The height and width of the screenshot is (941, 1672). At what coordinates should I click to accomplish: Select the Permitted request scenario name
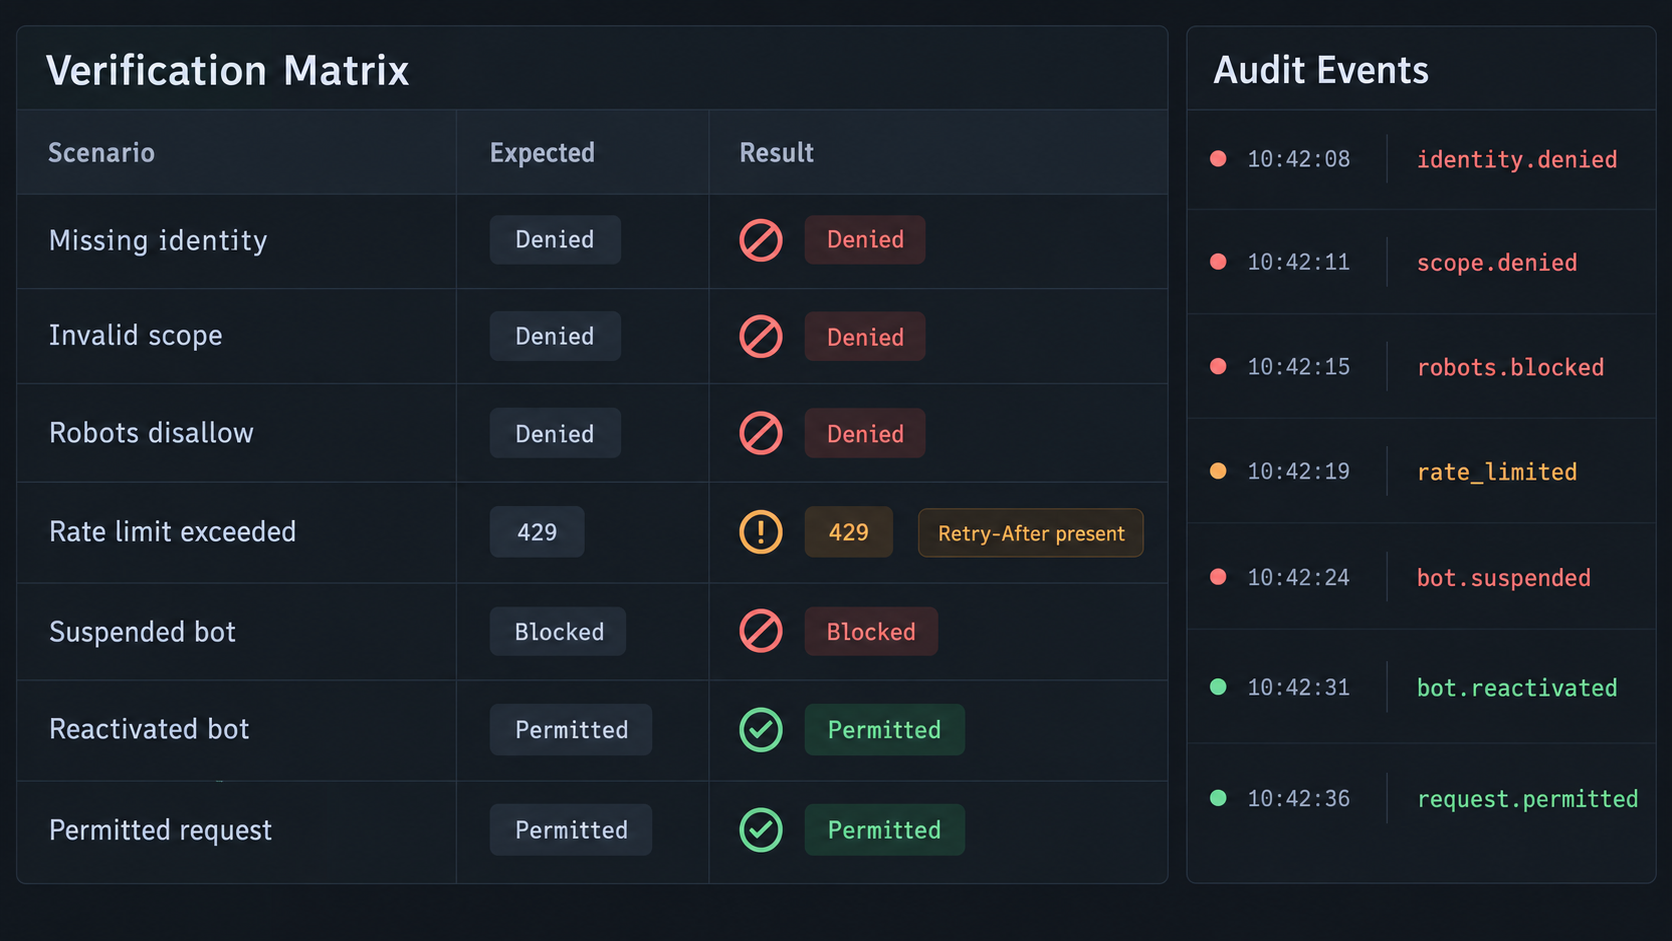point(160,831)
